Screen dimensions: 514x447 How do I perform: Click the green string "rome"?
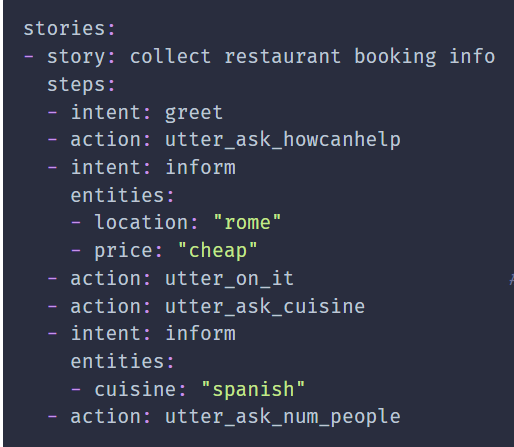(x=247, y=223)
